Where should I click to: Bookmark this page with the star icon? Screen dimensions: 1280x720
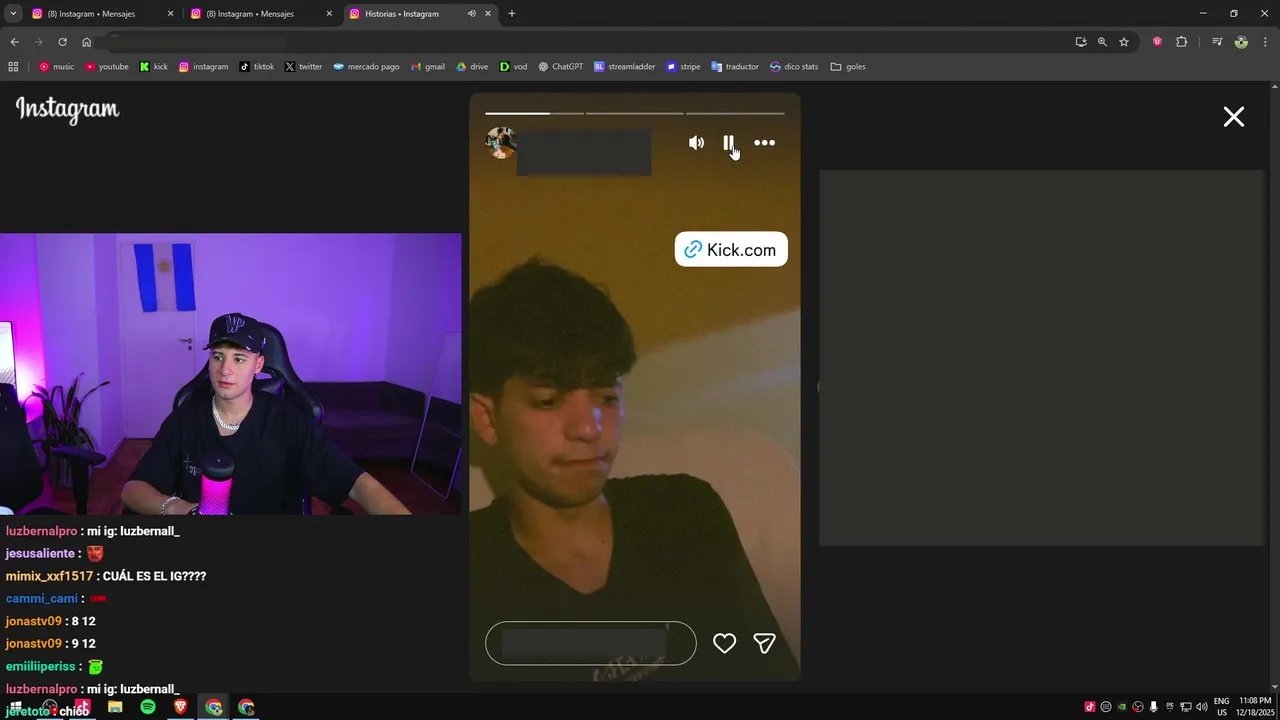[x=1124, y=42]
